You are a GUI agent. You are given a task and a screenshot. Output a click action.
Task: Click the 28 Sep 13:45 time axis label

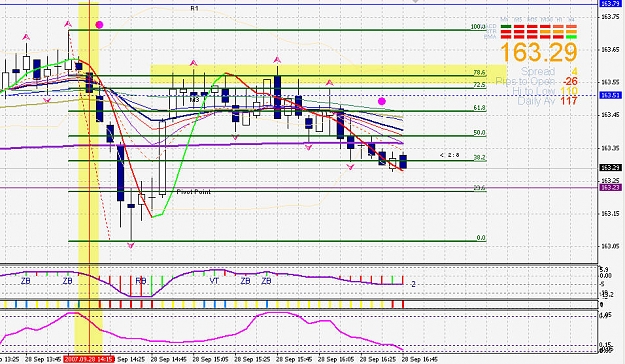pyautogui.click(x=43, y=359)
